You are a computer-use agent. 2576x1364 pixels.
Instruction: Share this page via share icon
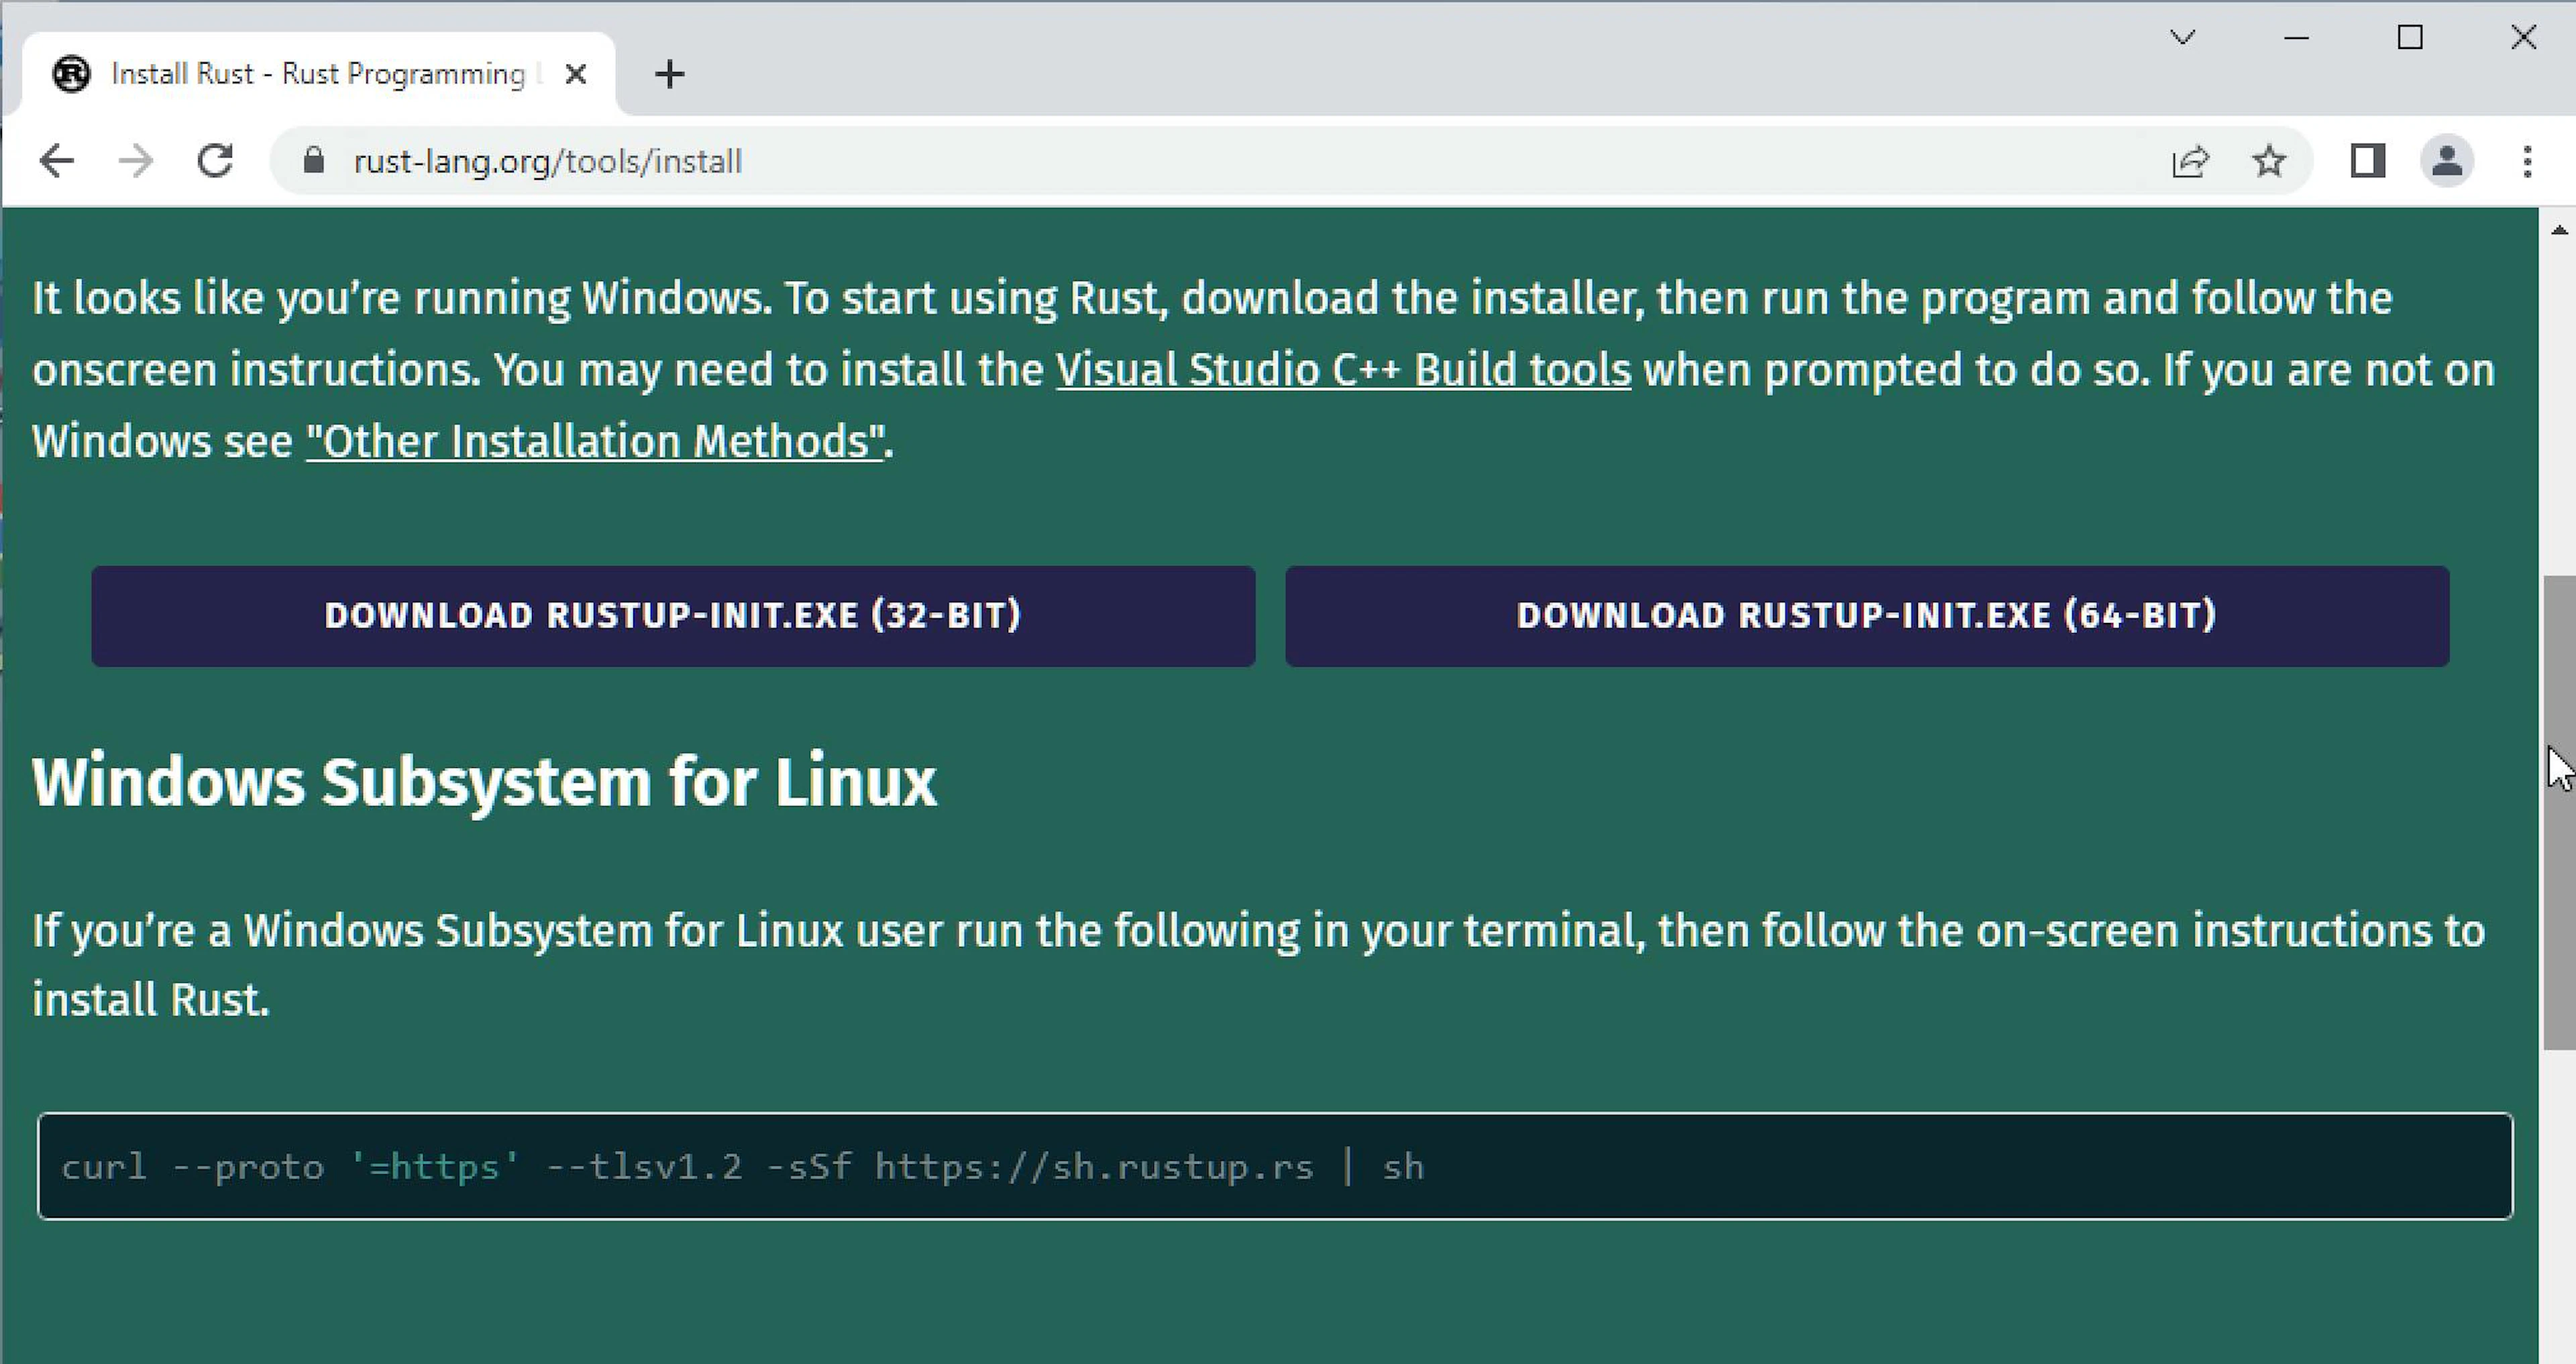[x=2190, y=161]
